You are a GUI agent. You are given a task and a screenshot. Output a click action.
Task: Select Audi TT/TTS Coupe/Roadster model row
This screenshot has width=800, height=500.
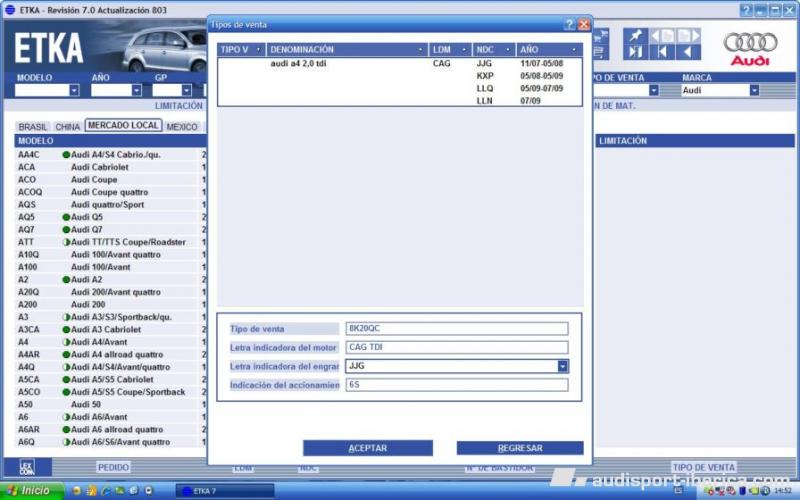point(110,242)
